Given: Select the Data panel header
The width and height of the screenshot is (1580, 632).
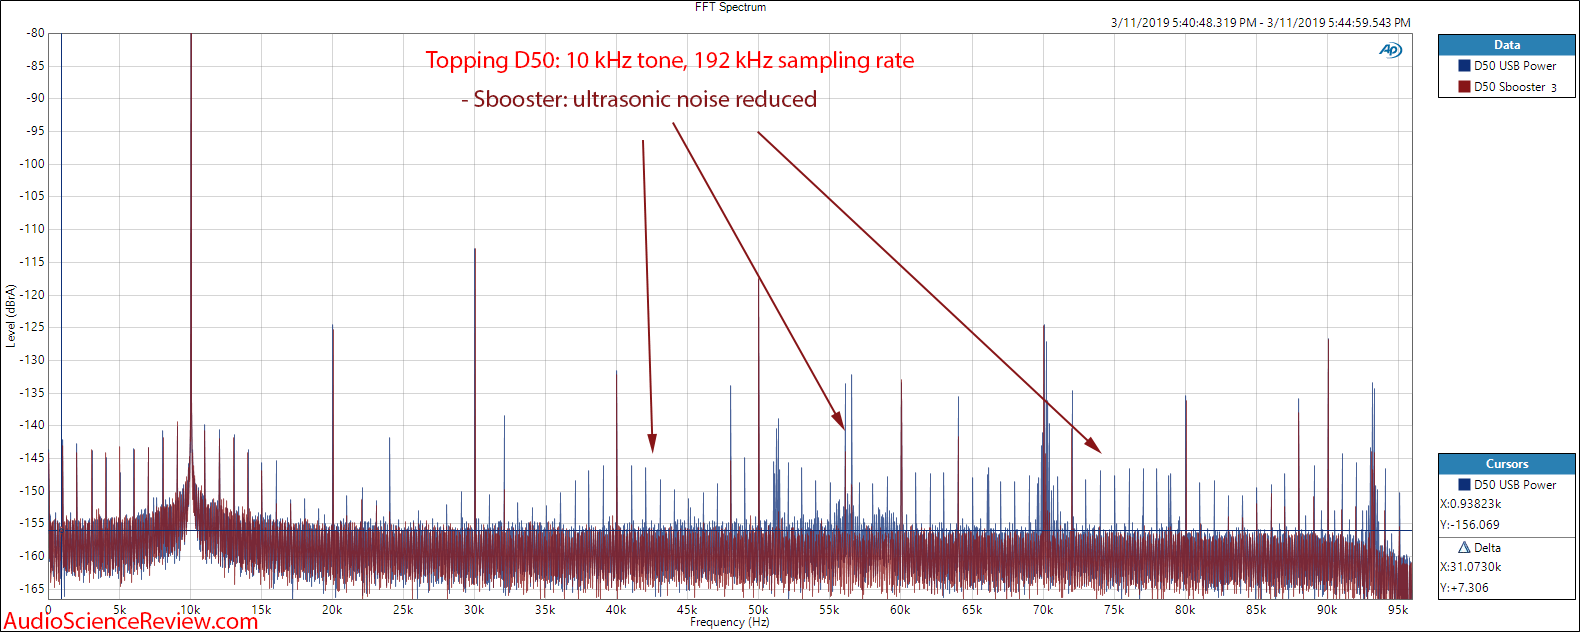Looking at the screenshot, I should 1507,45.
